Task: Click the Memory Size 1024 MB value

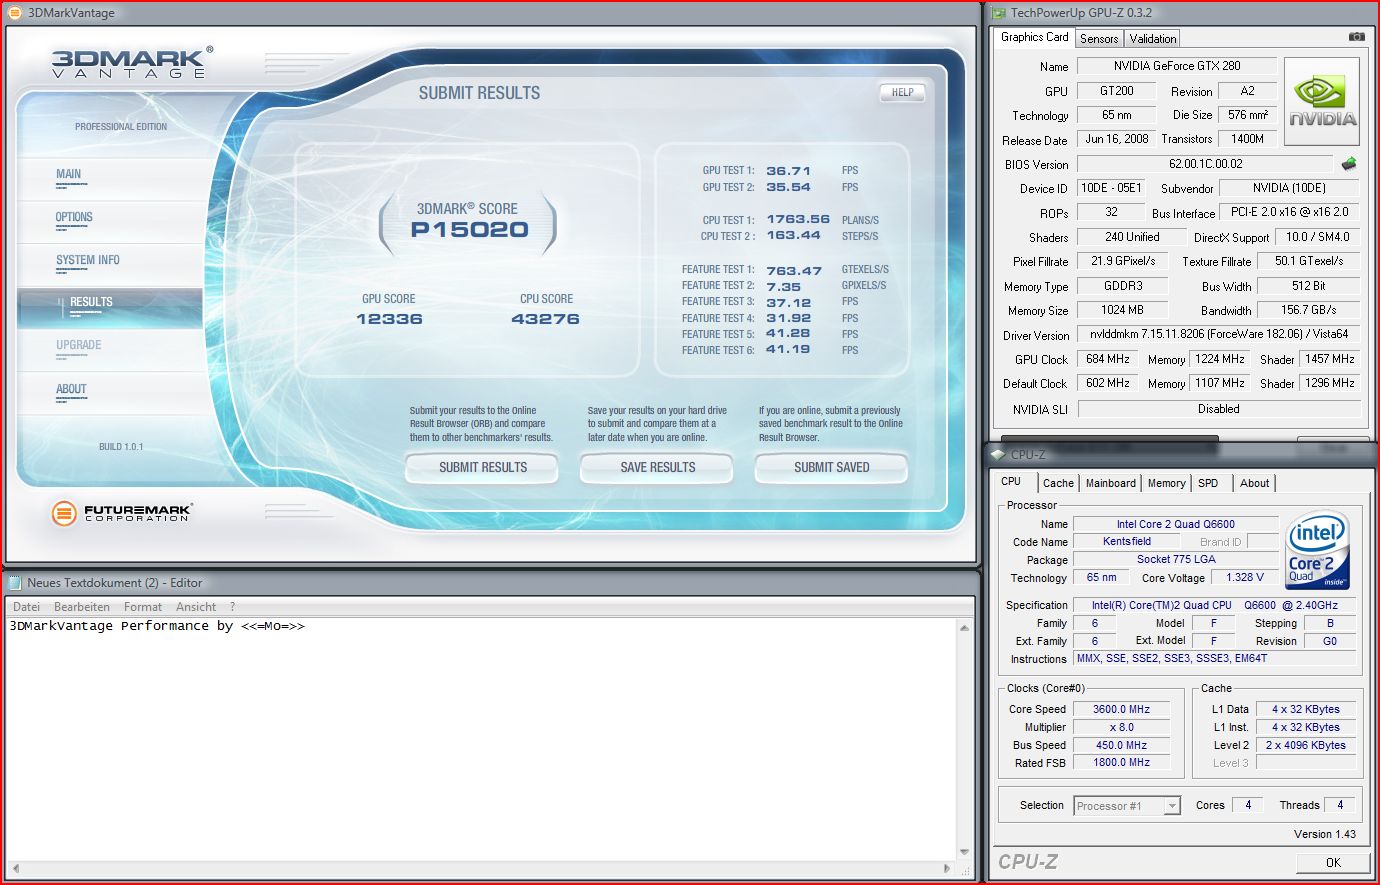Action: tap(1122, 310)
